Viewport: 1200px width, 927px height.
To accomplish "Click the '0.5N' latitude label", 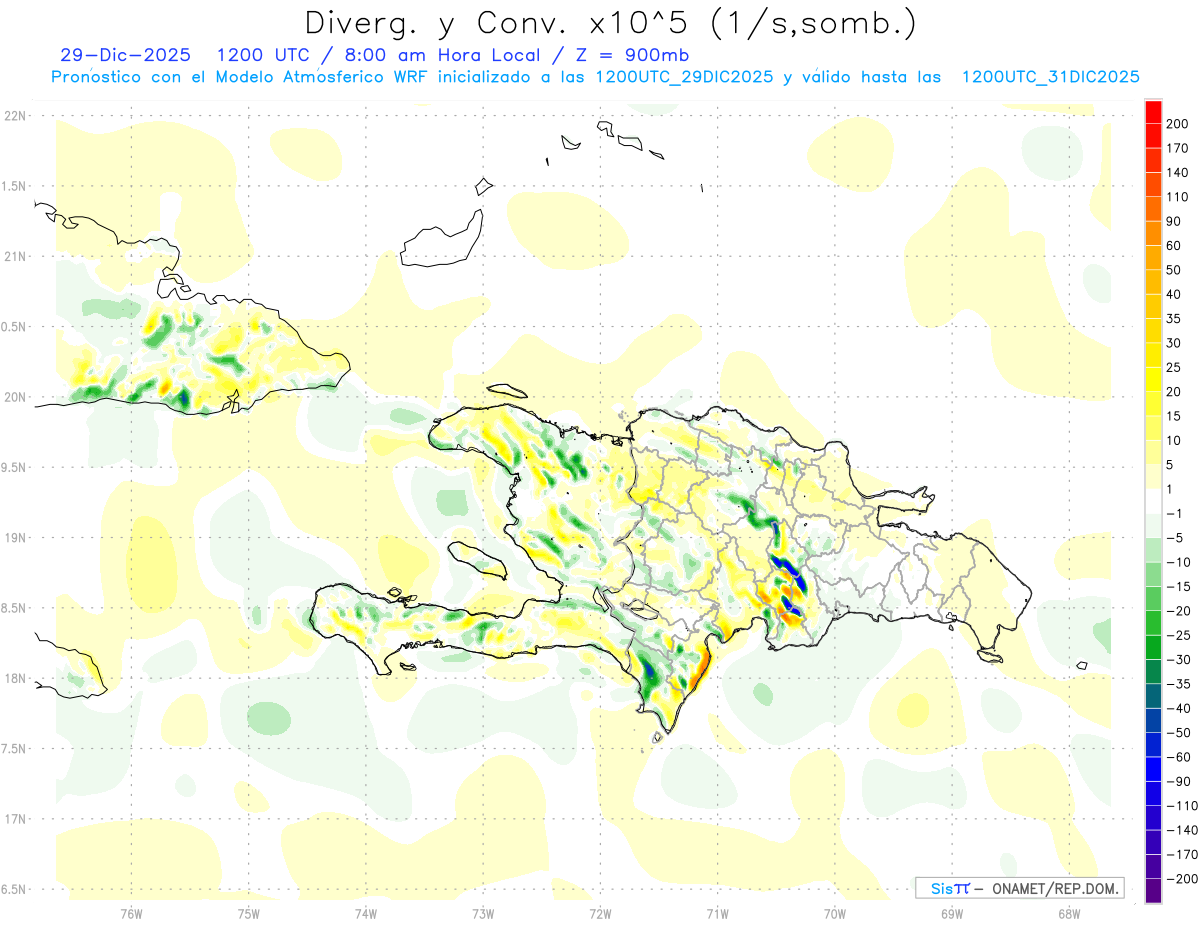I will point(15,327).
